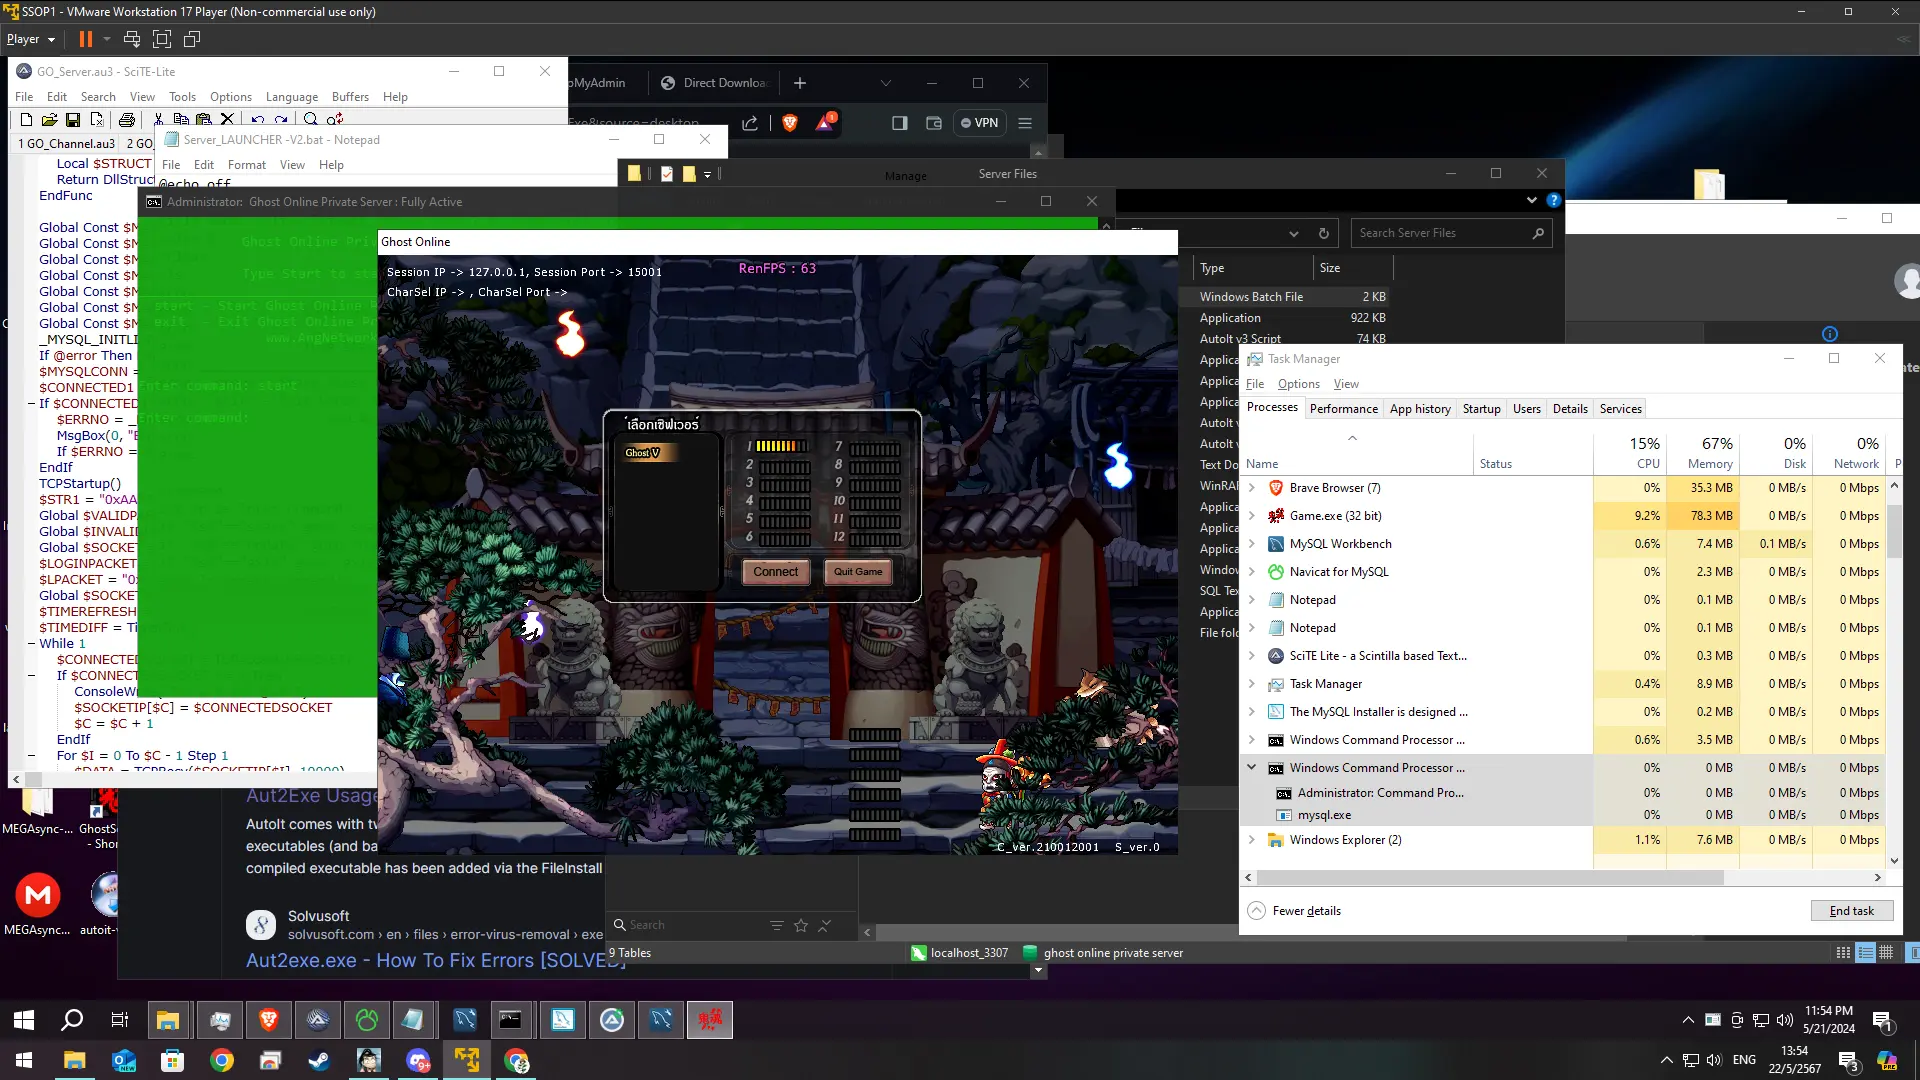
Task: Open Navicat green icon on guest taskbar
Action: click(x=367, y=1020)
